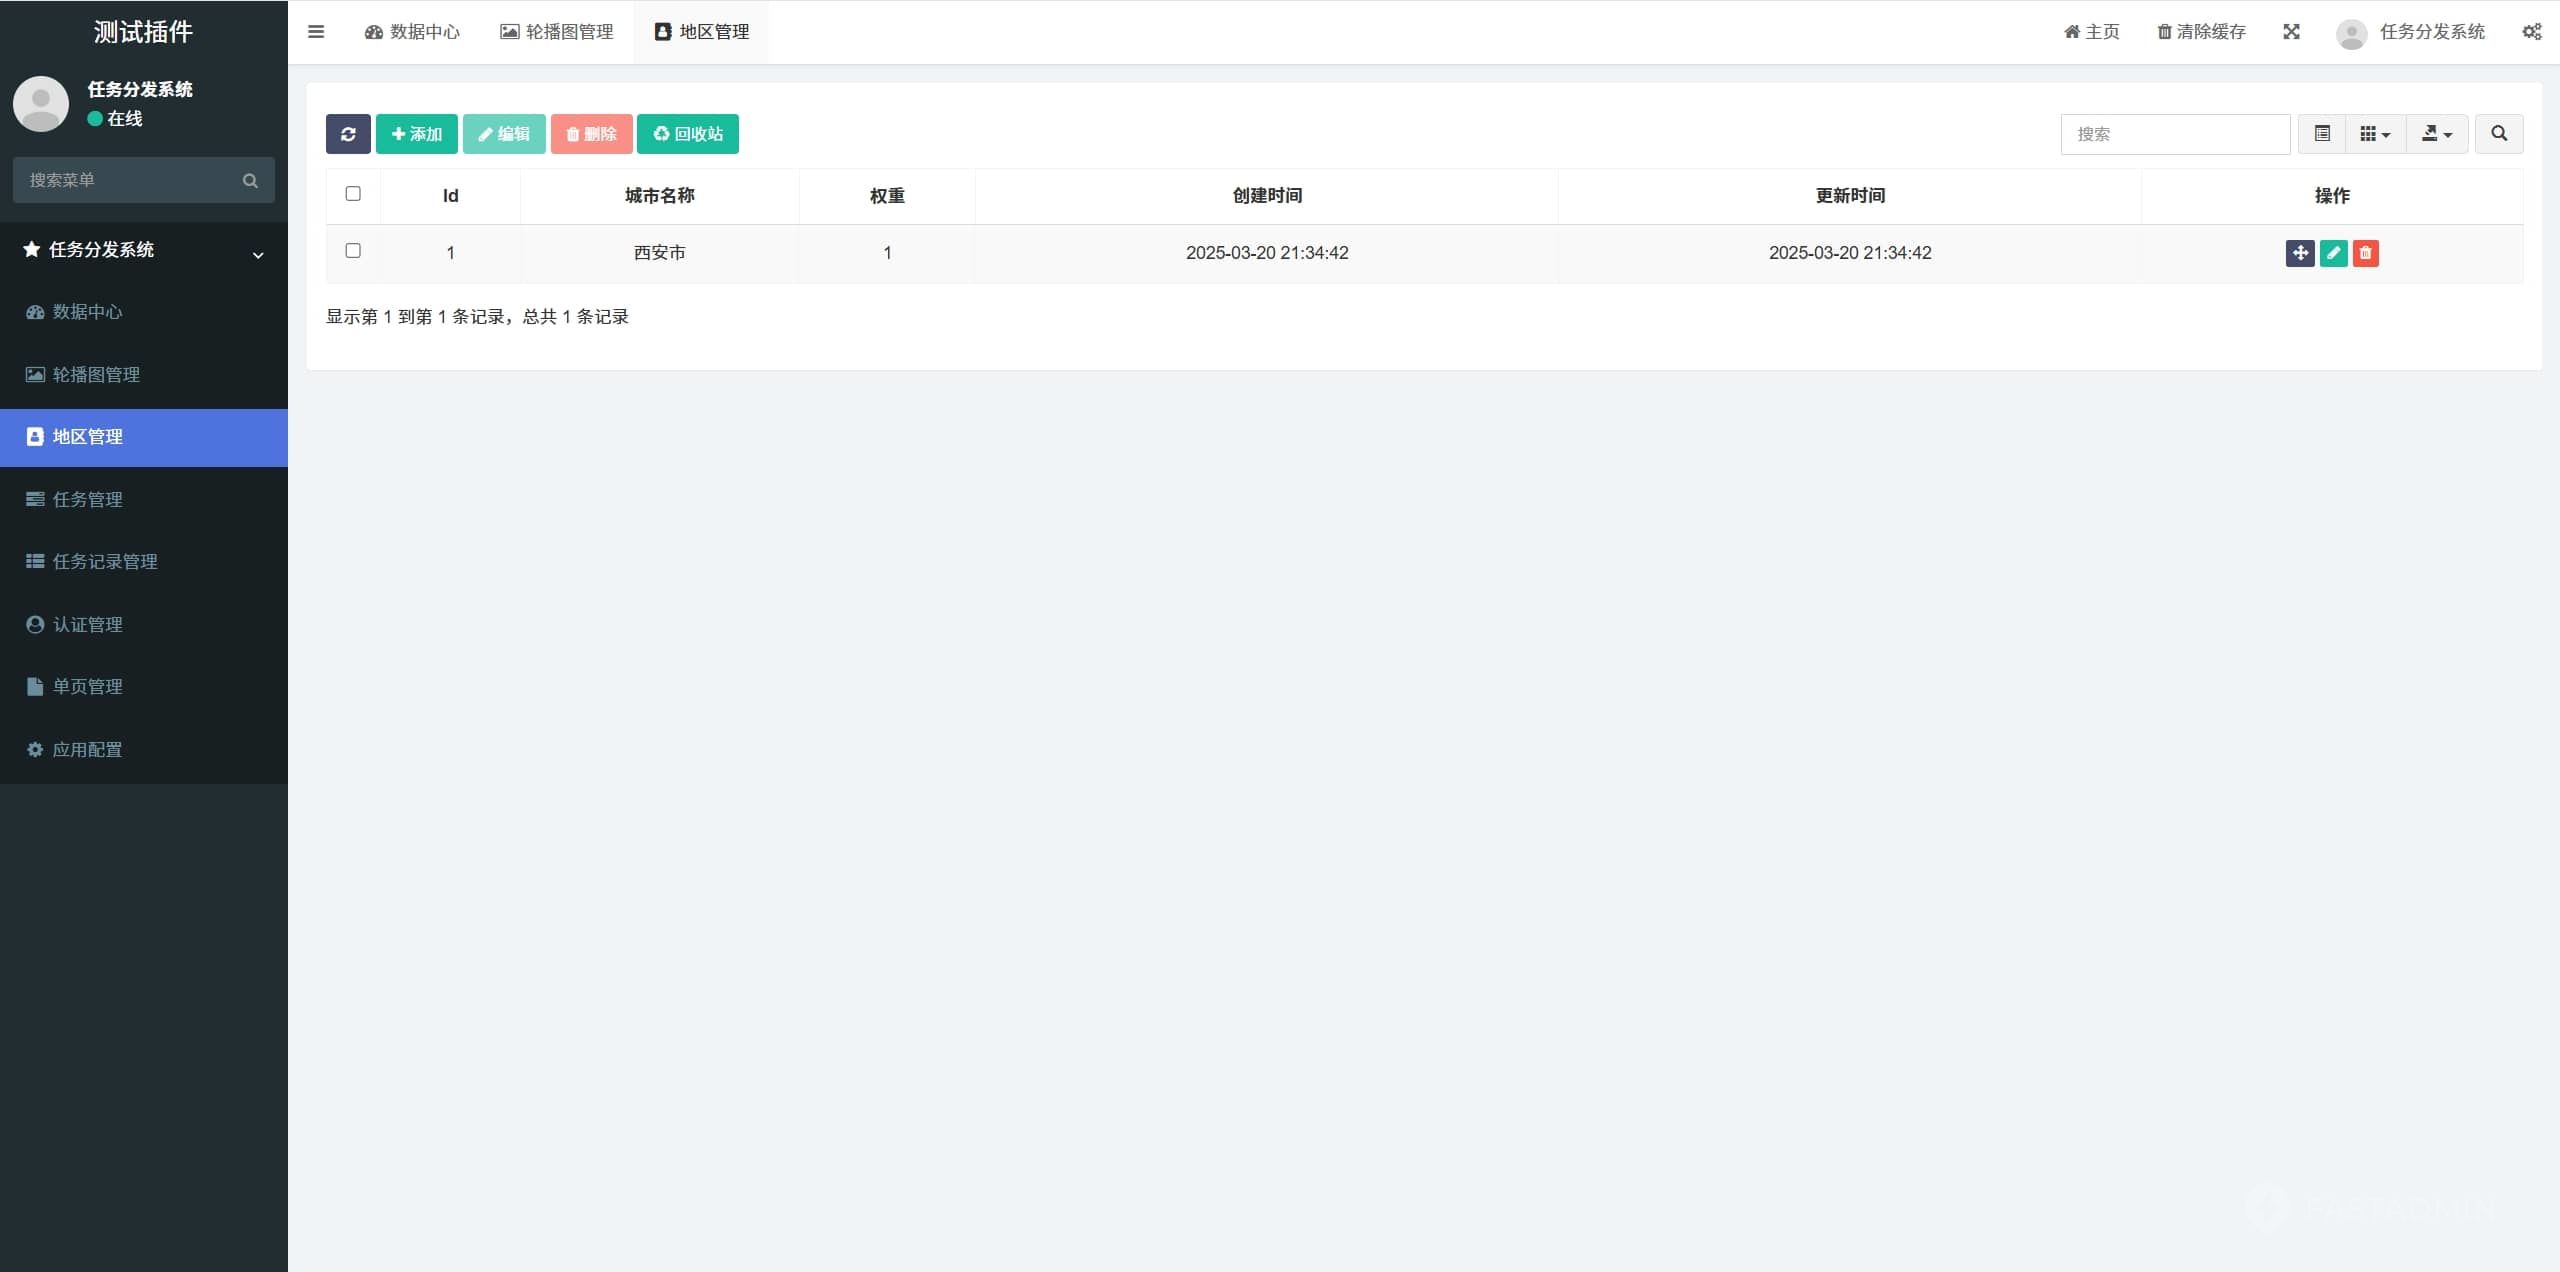Toggle table card view icon

(x=2322, y=134)
